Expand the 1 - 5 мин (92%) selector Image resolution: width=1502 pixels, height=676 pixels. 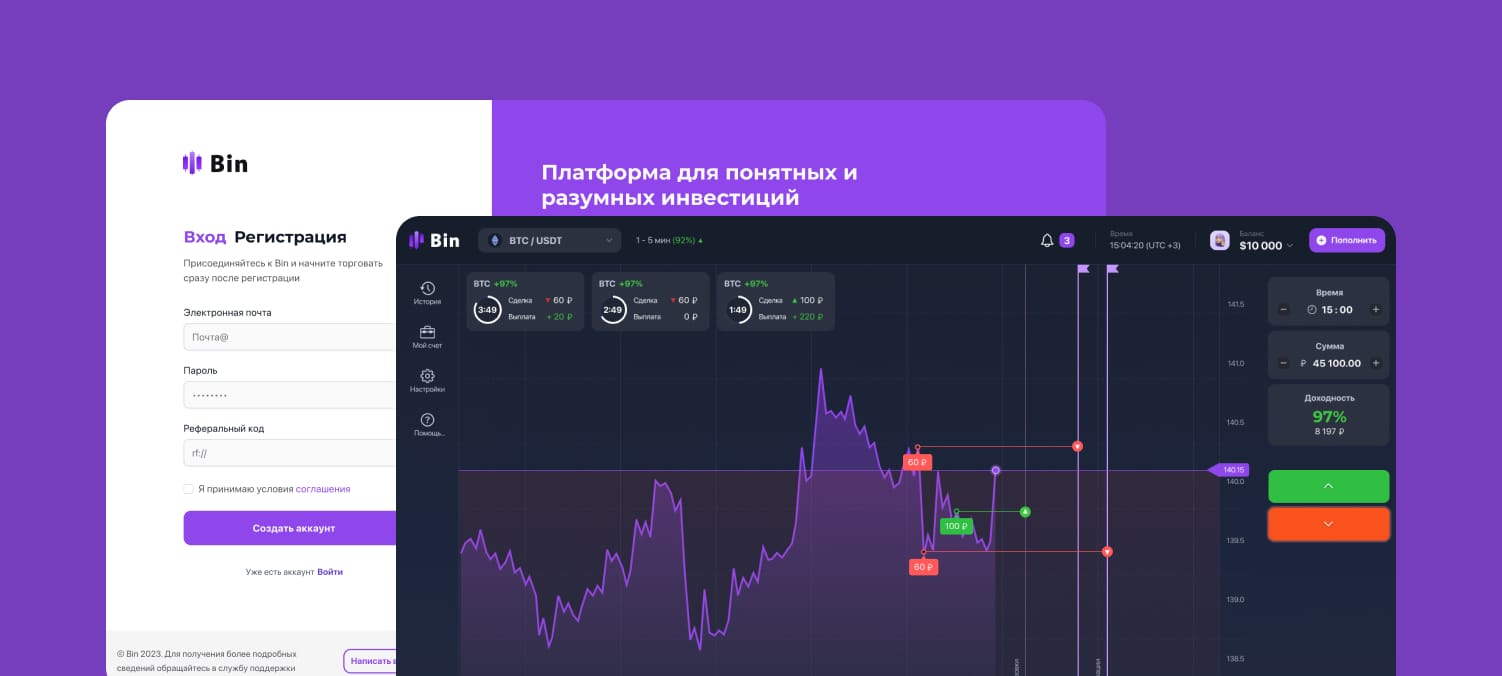click(668, 240)
